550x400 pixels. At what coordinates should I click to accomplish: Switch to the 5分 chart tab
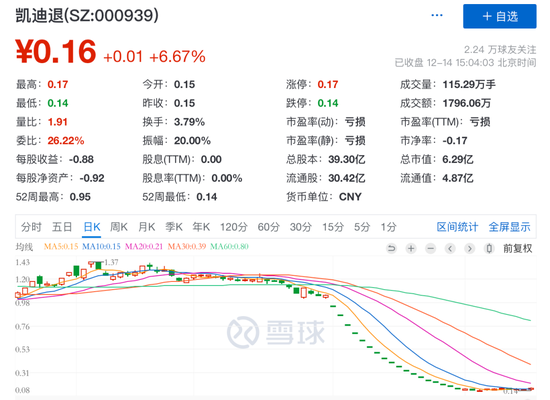pos(362,227)
